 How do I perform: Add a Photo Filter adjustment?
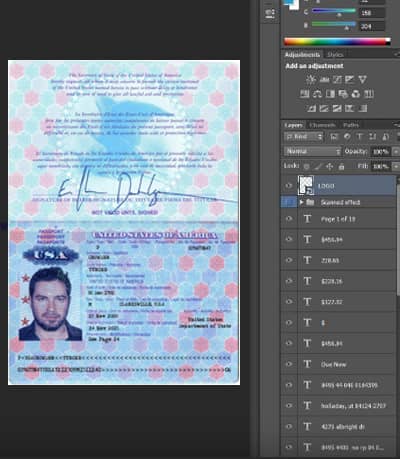tap(343, 94)
